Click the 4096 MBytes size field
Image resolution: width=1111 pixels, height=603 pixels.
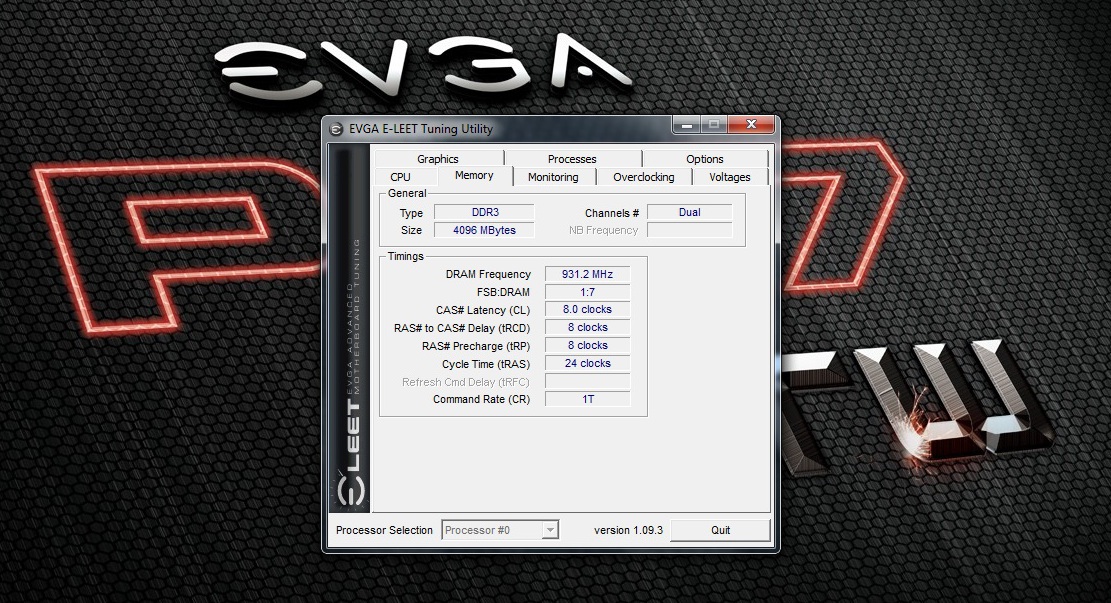click(x=484, y=230)
